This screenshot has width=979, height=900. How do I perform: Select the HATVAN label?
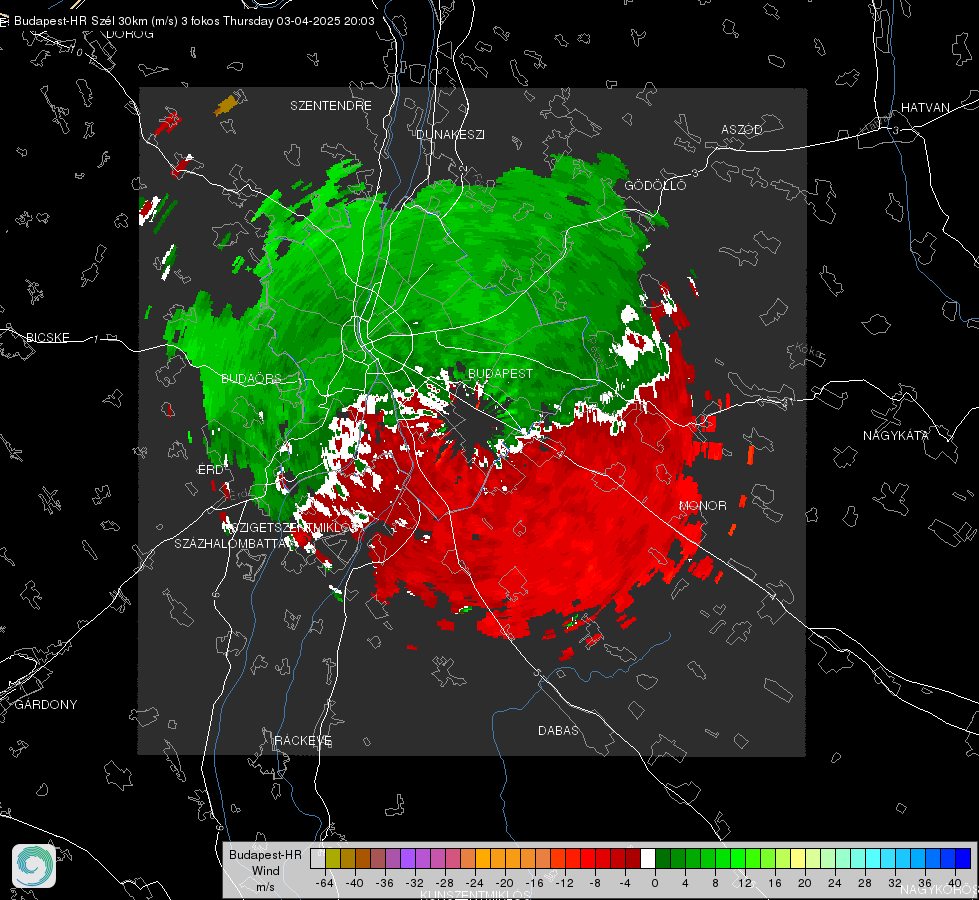[925, 108]
